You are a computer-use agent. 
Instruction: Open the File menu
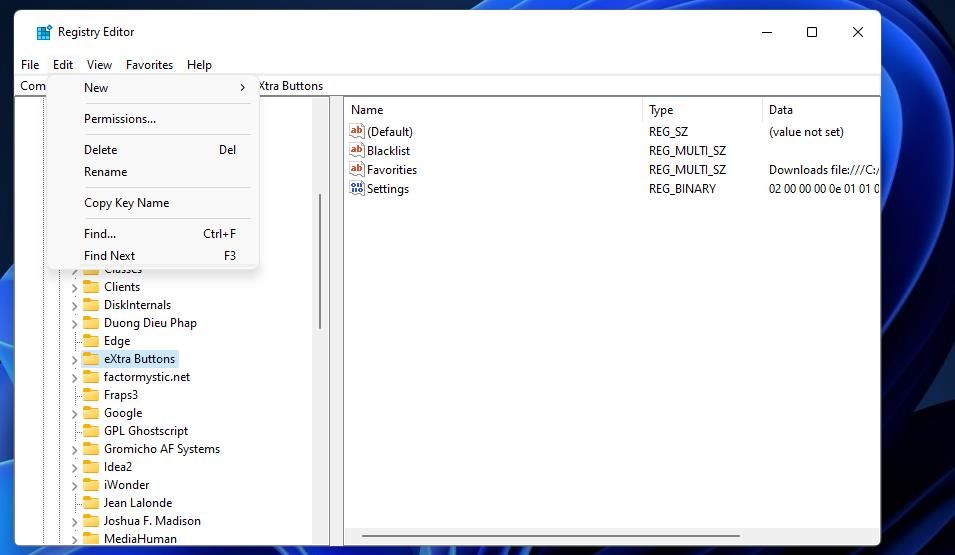[30, 65]
